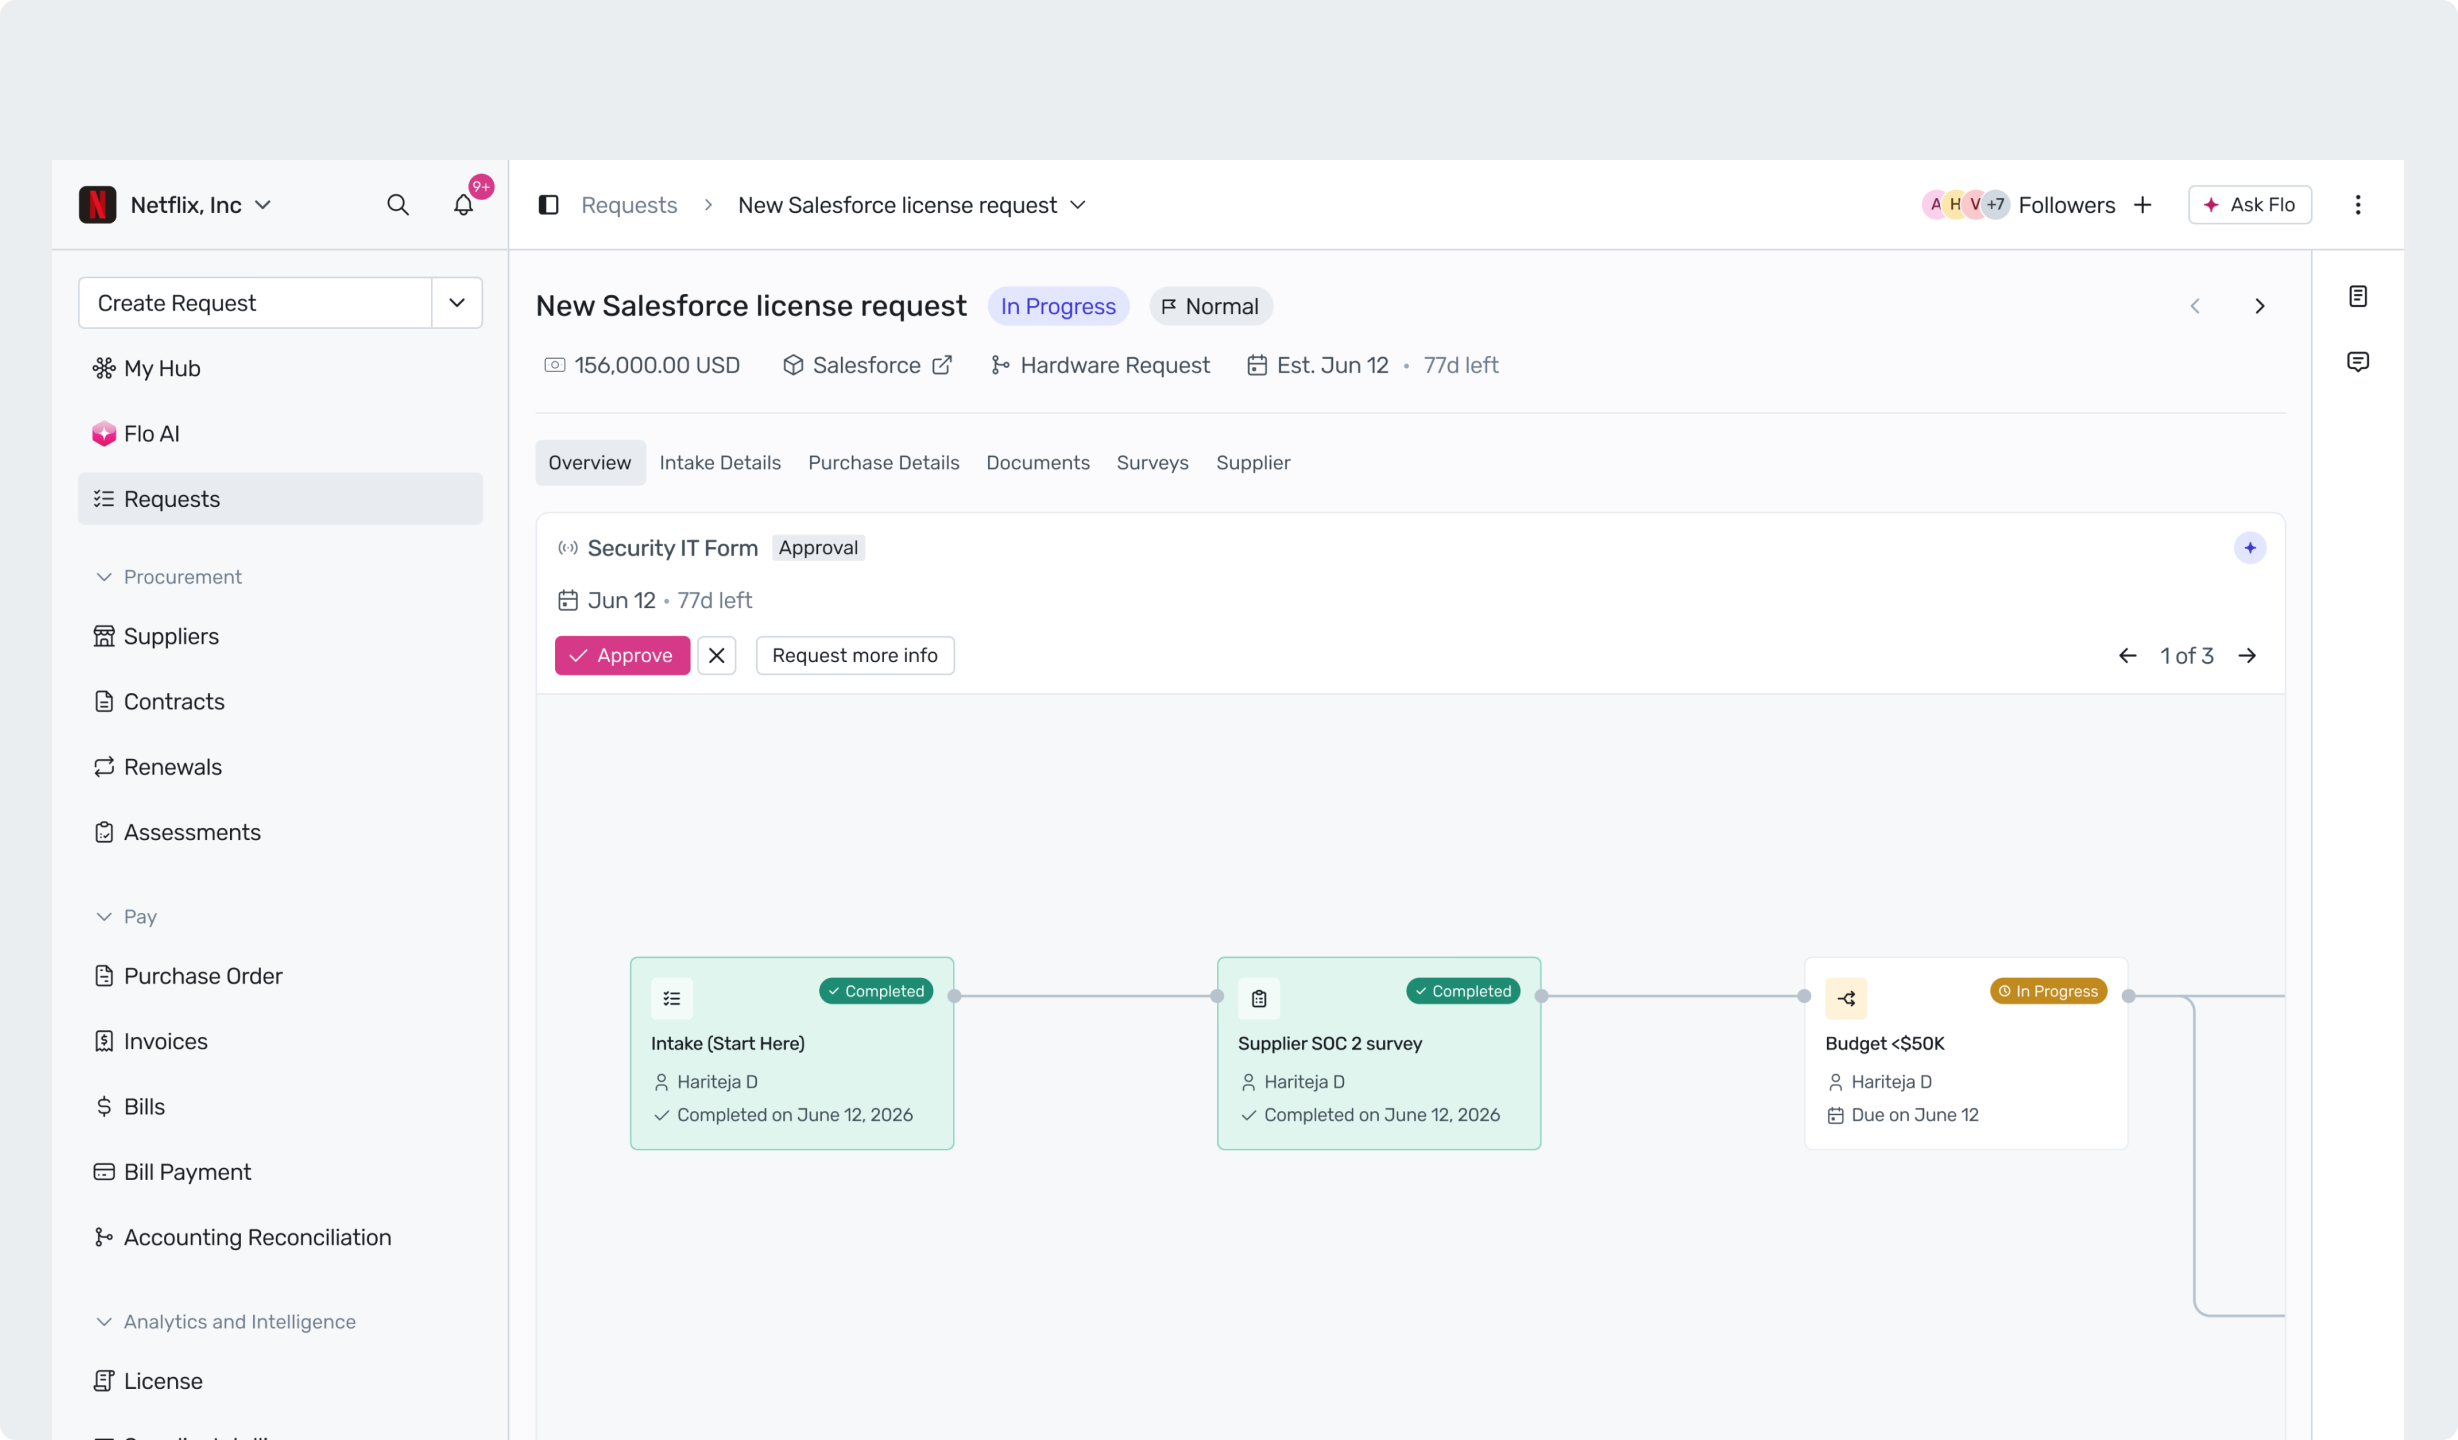Open Invoices in sidebar
The height and width of the screenshot is (1440, 2458).
(280, 1041)
